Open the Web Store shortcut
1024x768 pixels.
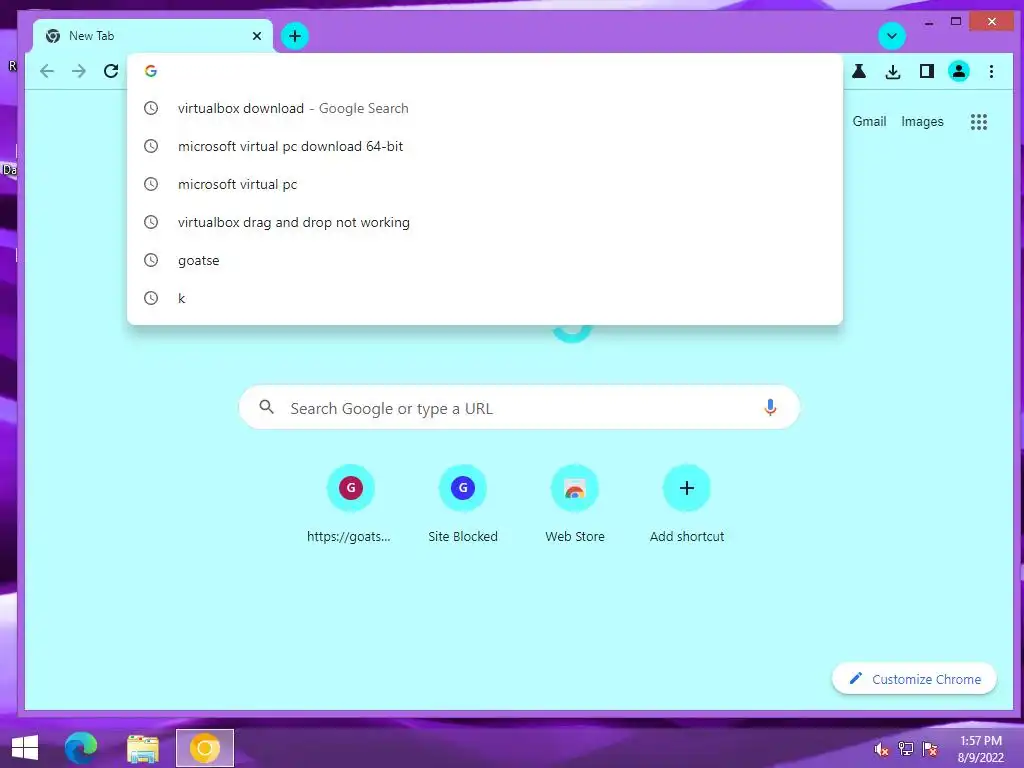pyautogui.click(x=575, y=504)
